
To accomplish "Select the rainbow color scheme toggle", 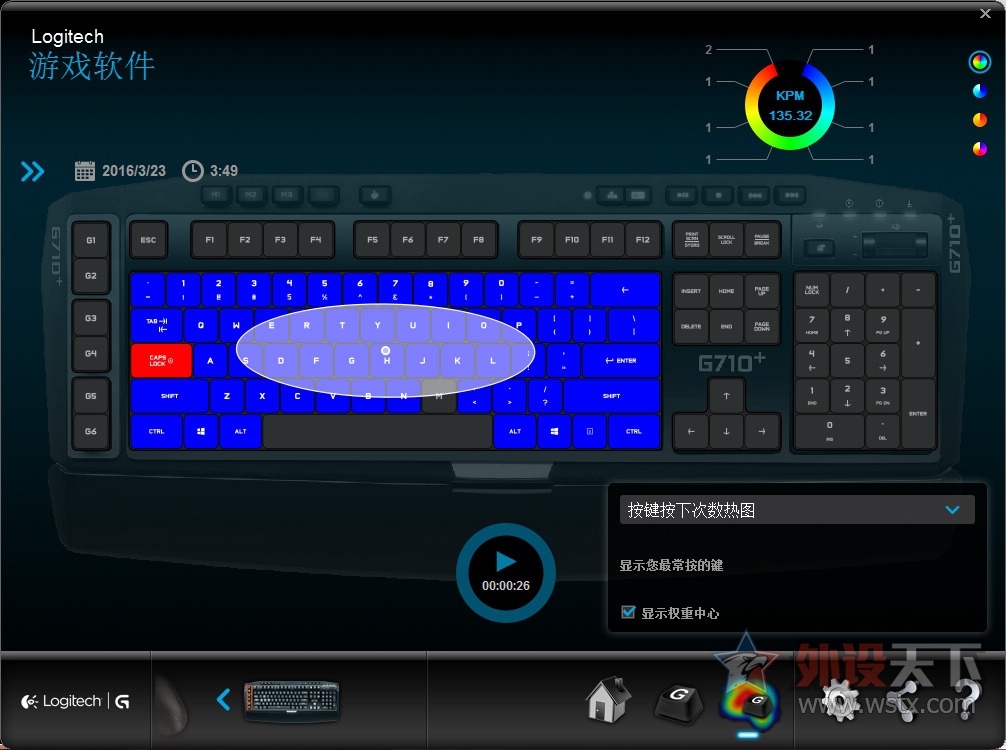I will pyautogui.click(x=980, y=62).
